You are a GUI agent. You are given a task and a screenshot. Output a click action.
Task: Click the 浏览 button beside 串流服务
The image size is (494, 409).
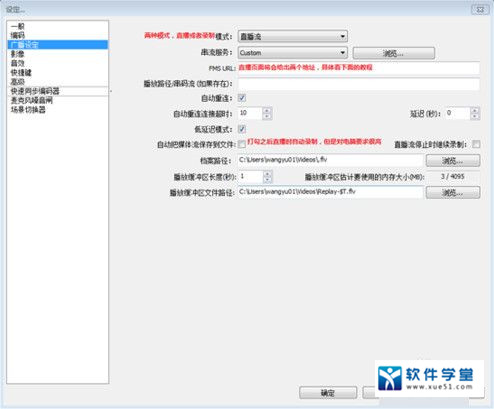pos(394,53)
